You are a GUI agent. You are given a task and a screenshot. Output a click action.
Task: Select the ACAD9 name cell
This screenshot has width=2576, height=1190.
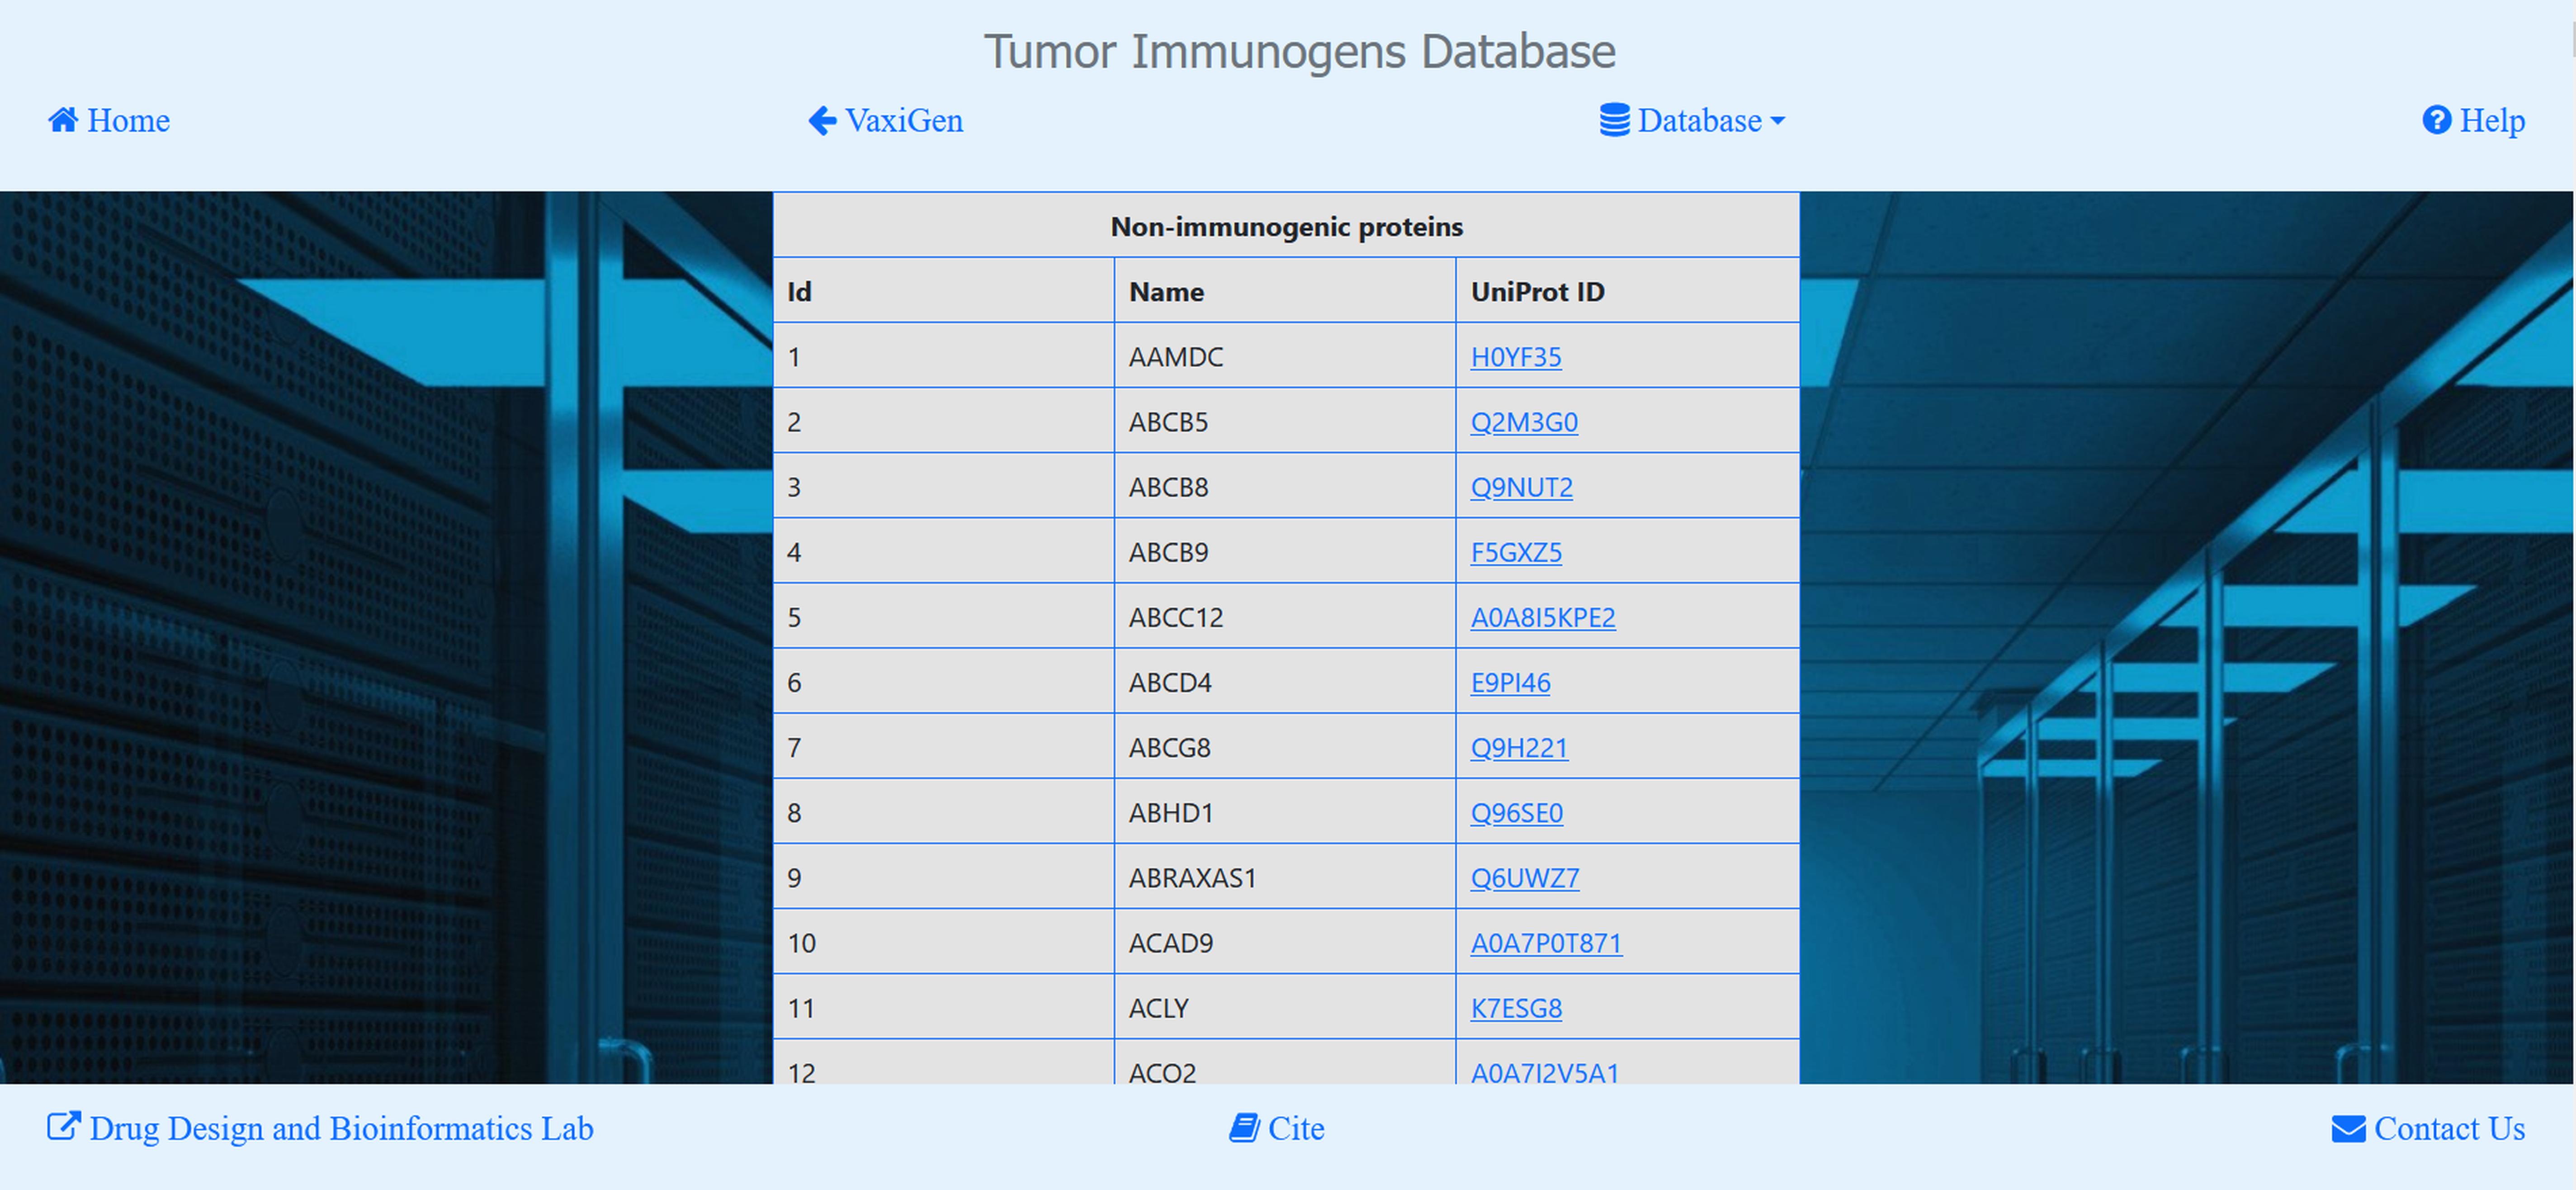click(1285, 941)
